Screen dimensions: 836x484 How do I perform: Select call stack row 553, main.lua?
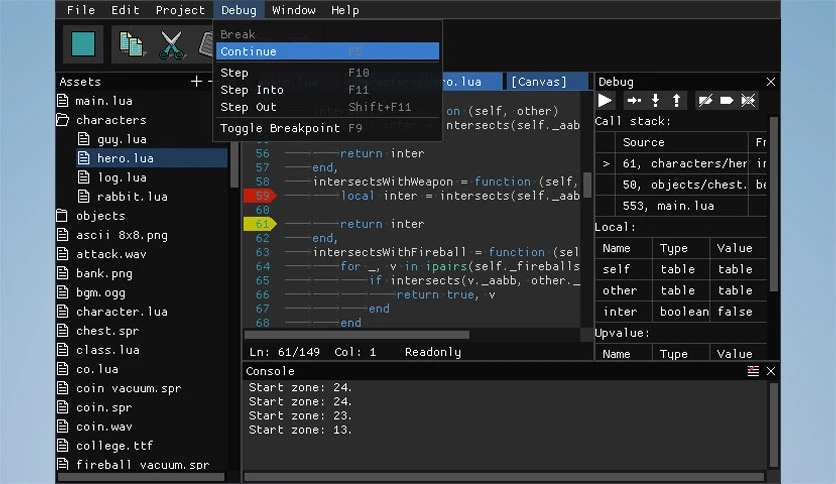click(x=681, y=206)
